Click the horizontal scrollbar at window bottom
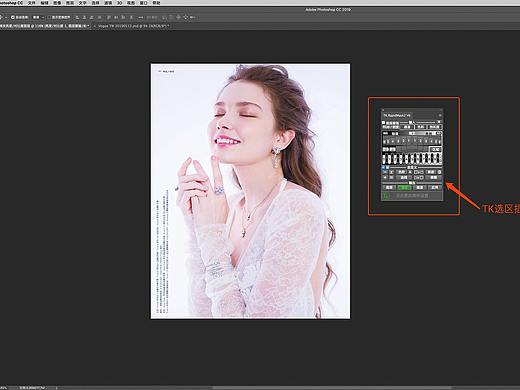 click(x=332, y=388)
